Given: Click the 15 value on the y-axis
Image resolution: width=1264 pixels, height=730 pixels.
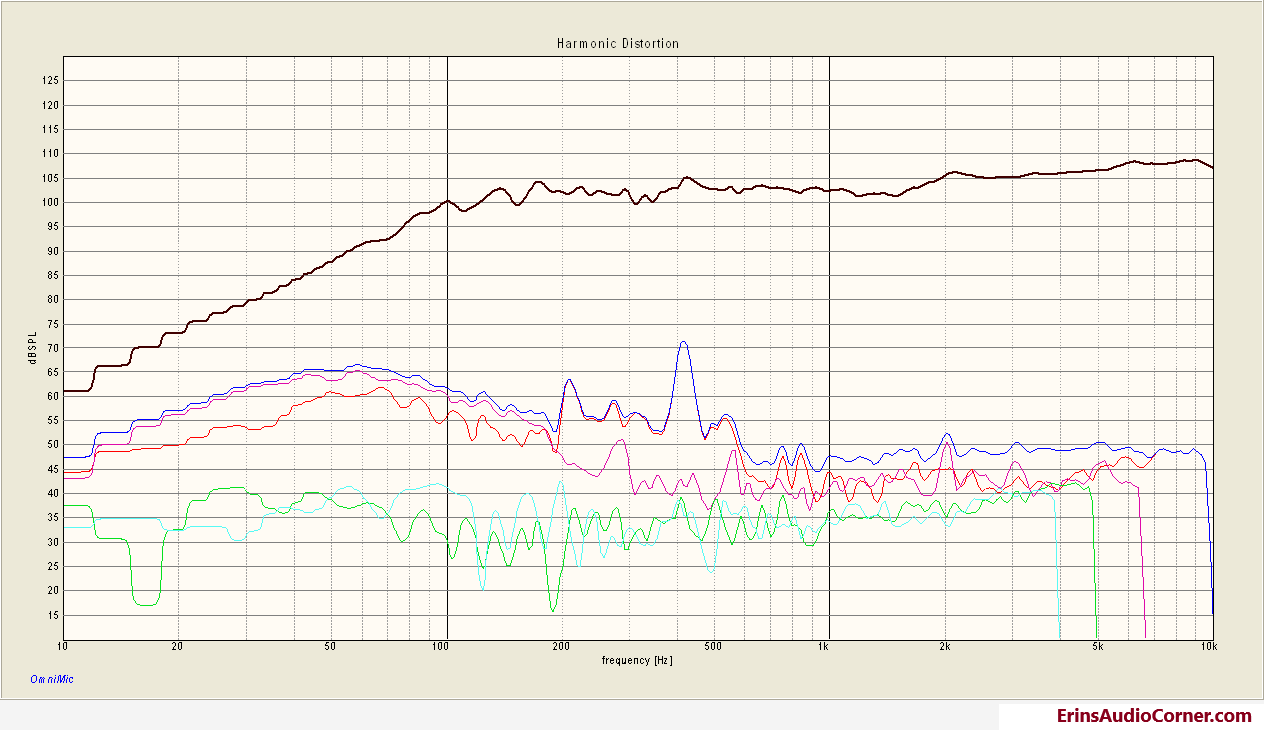Looking at the screenshot, I should pyautogui.click(x=54, y=615).
